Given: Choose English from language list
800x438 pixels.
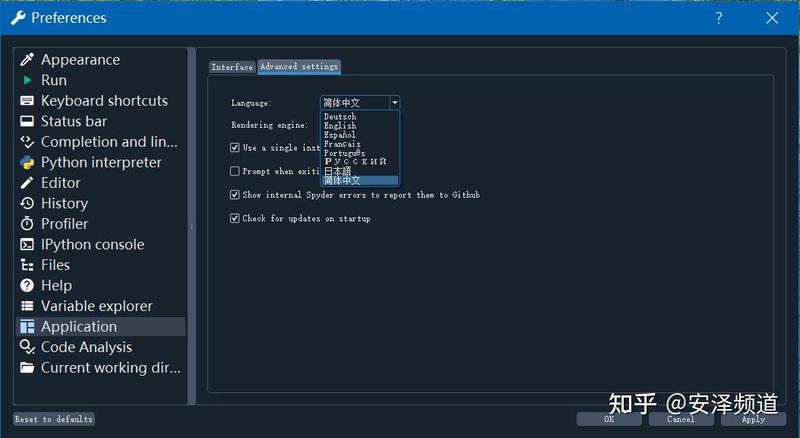Looking at the screenshot, I should (x=340, y=126).
